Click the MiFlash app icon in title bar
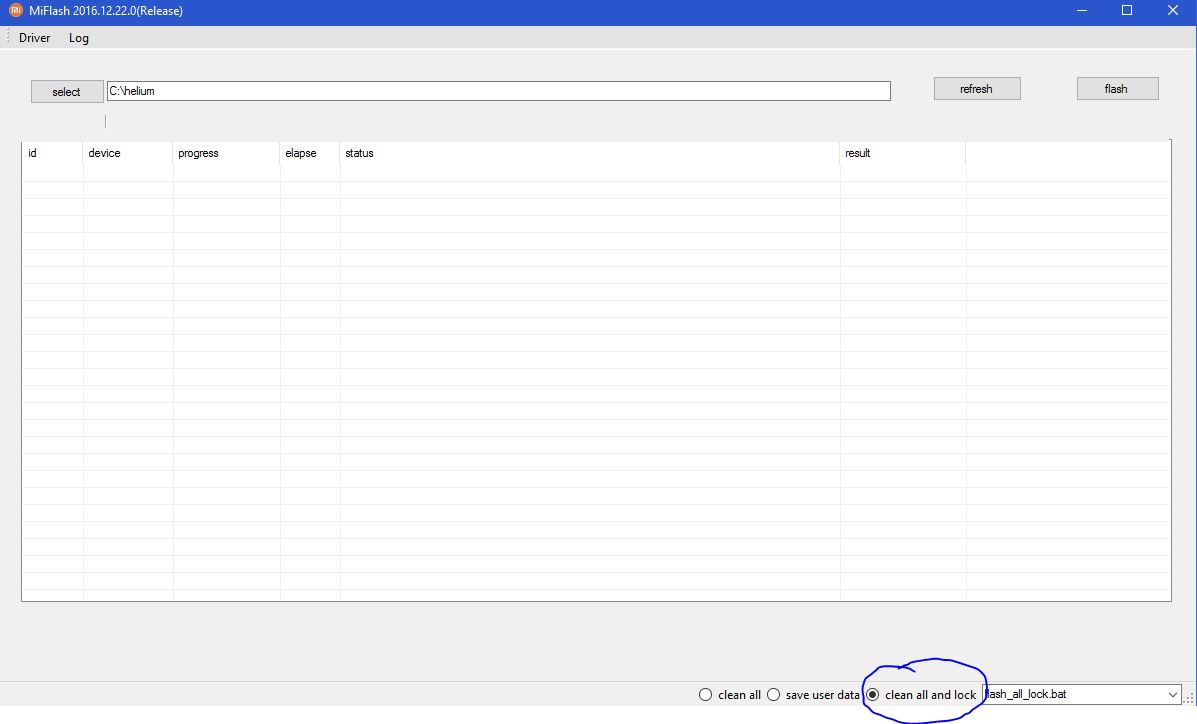The width and height of the screenshot is (1197, 724). tap(15, 11)
